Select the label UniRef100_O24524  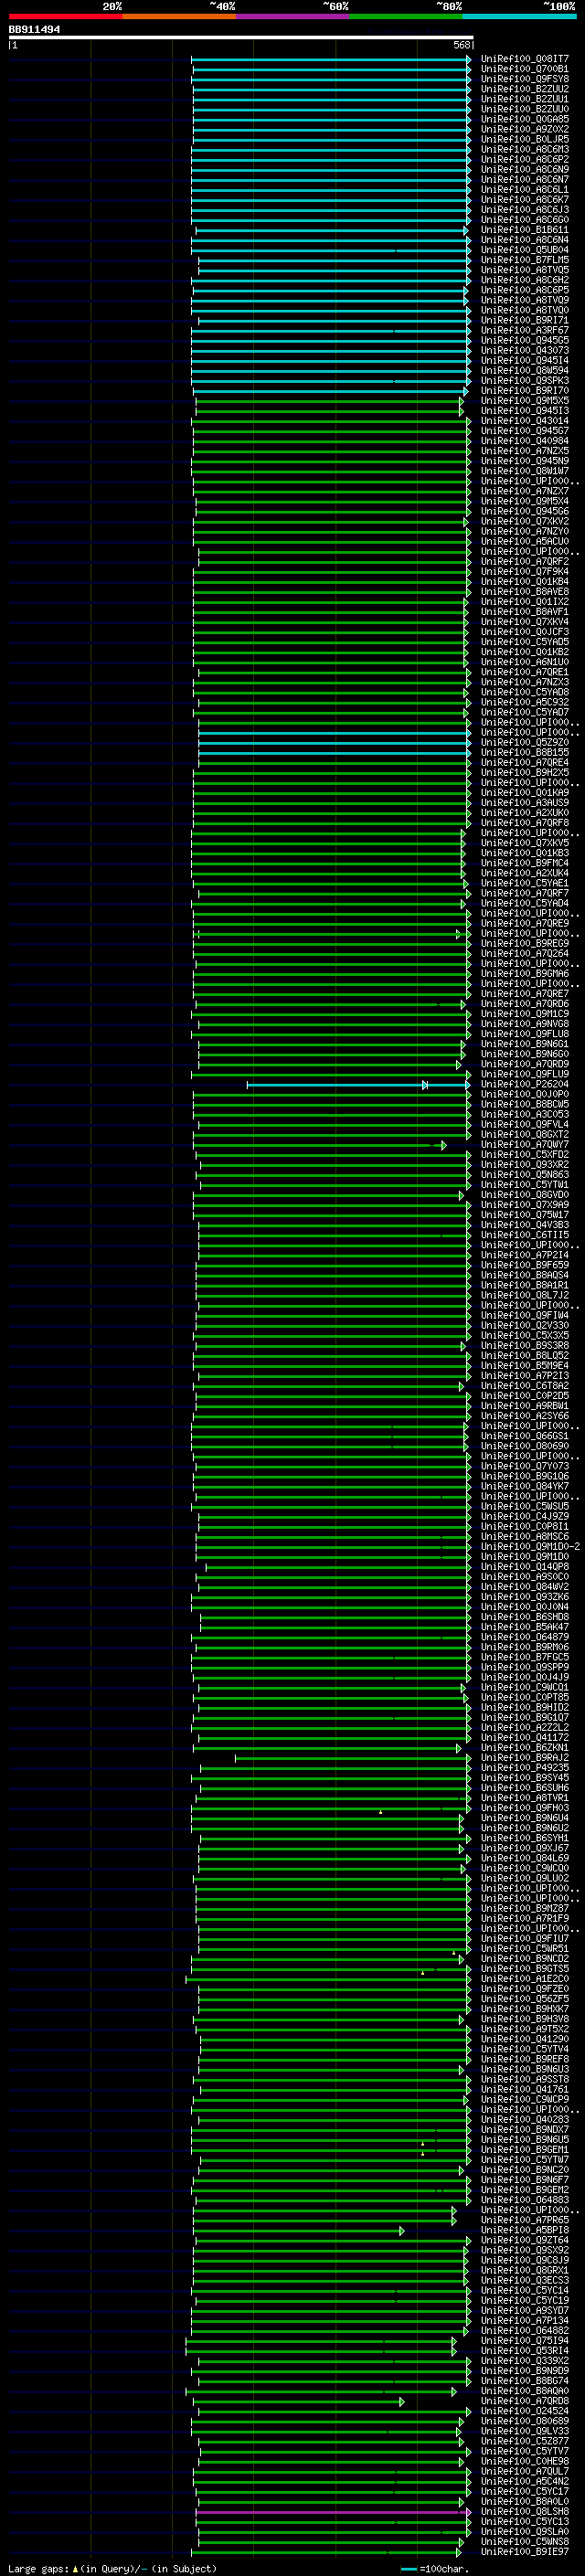(x=524, y=2410)
